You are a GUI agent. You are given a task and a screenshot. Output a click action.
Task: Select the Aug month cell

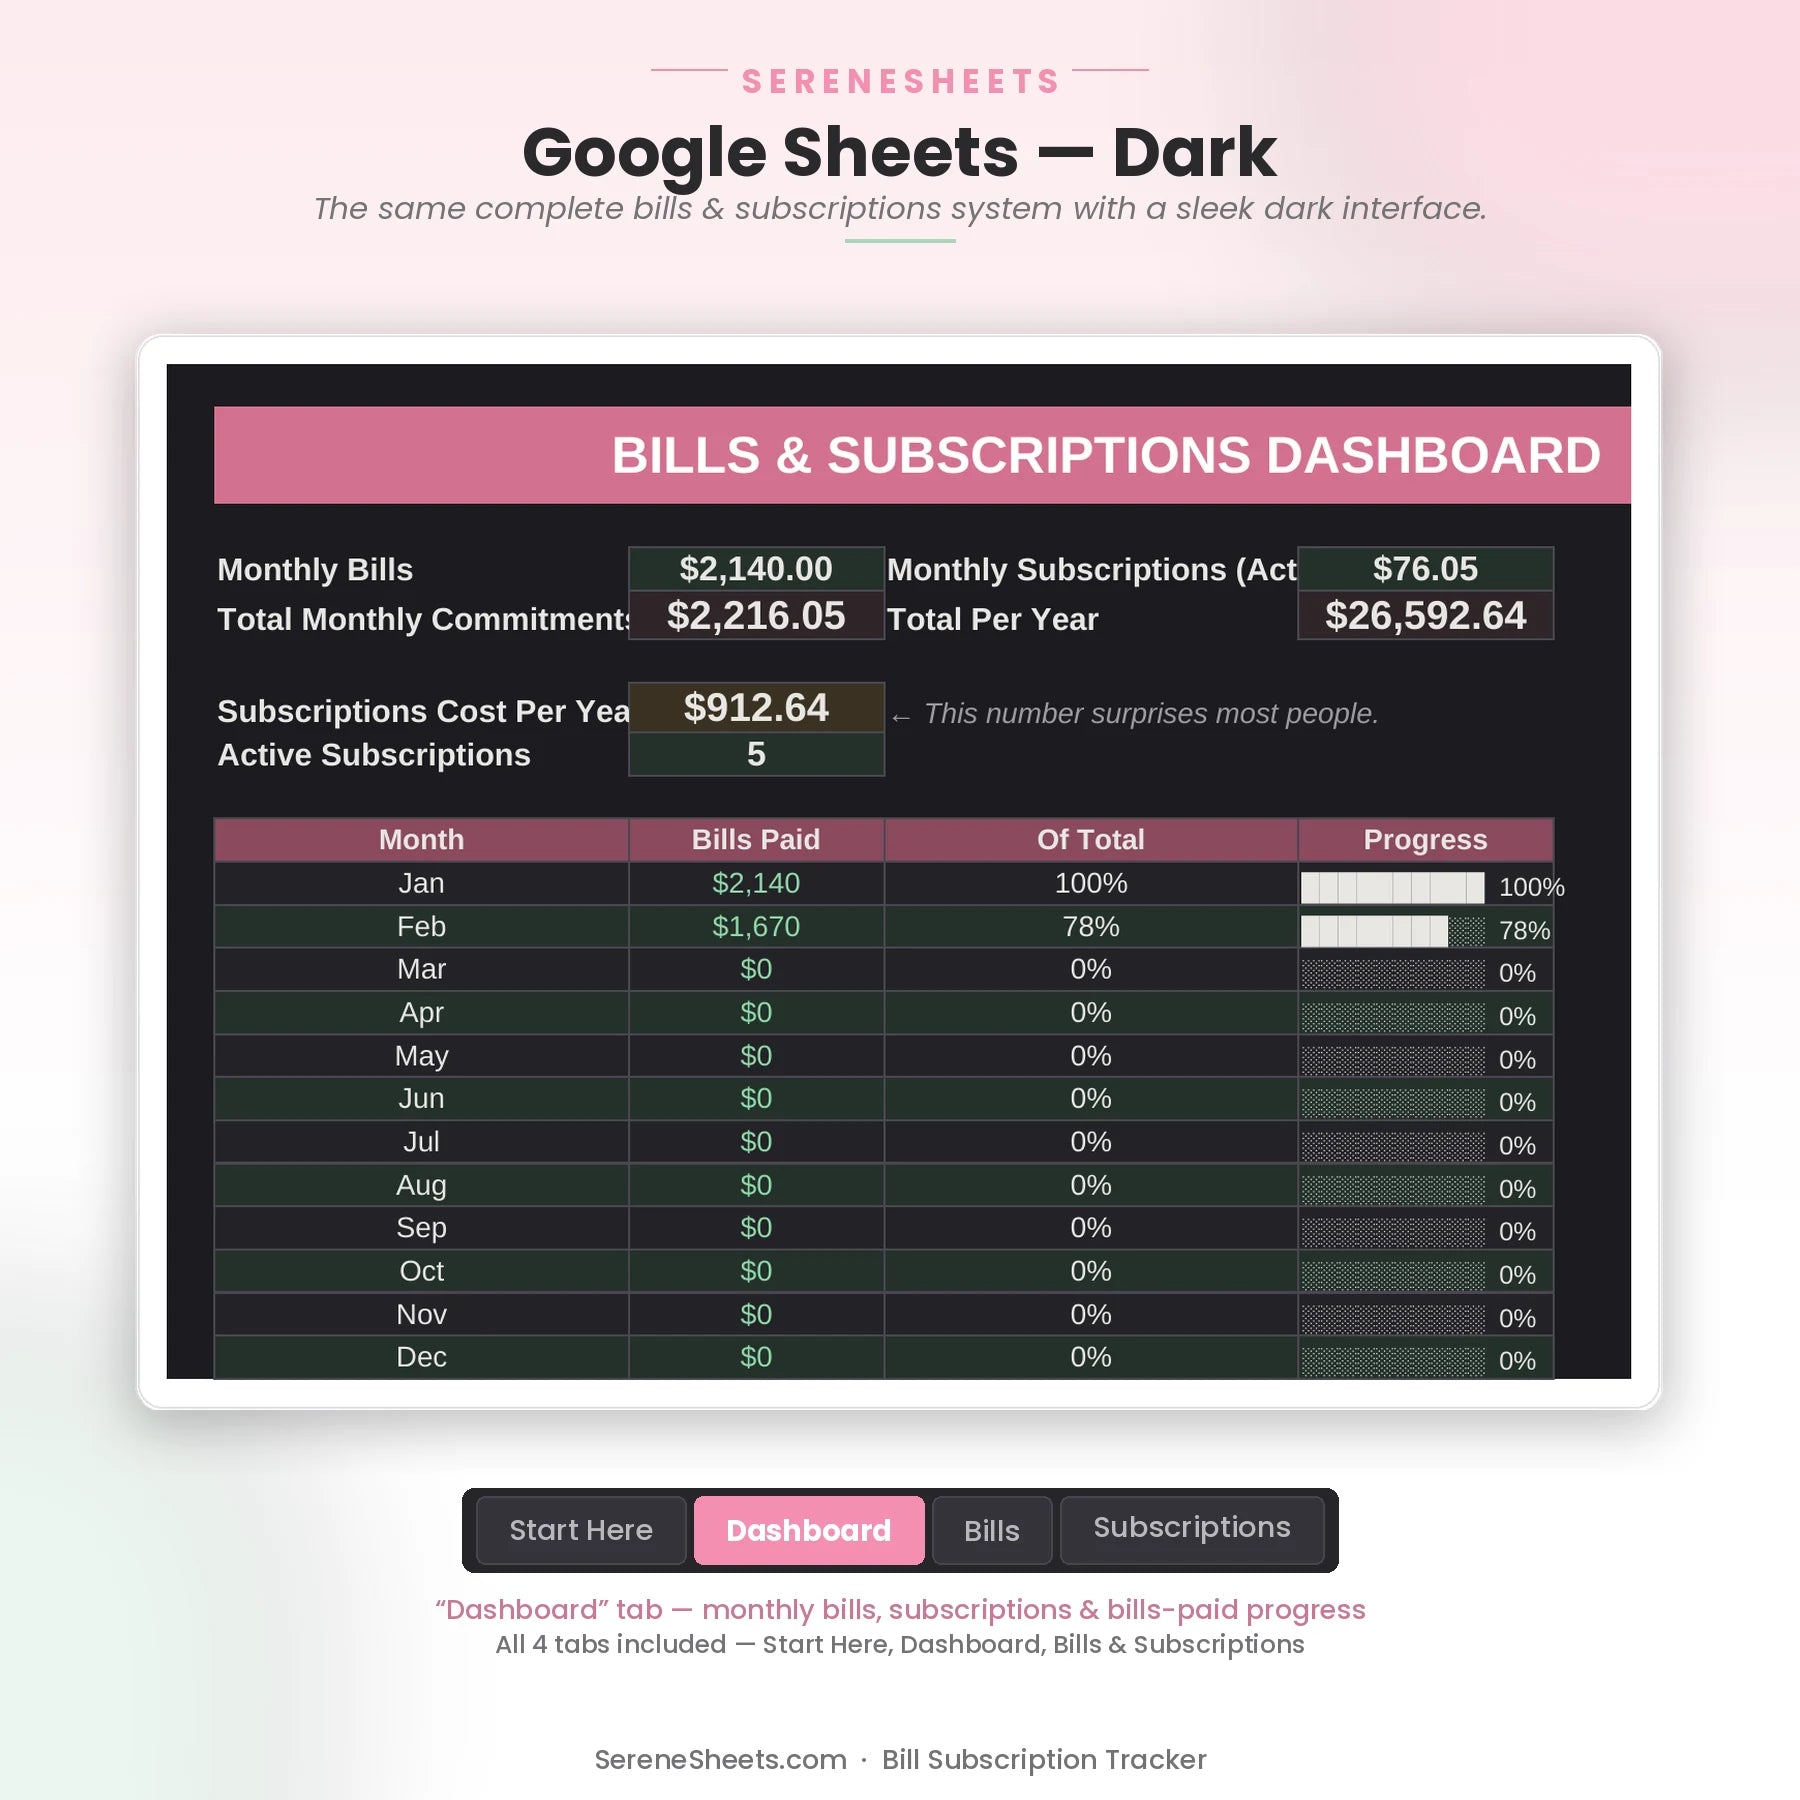[x=421, y=1185]
